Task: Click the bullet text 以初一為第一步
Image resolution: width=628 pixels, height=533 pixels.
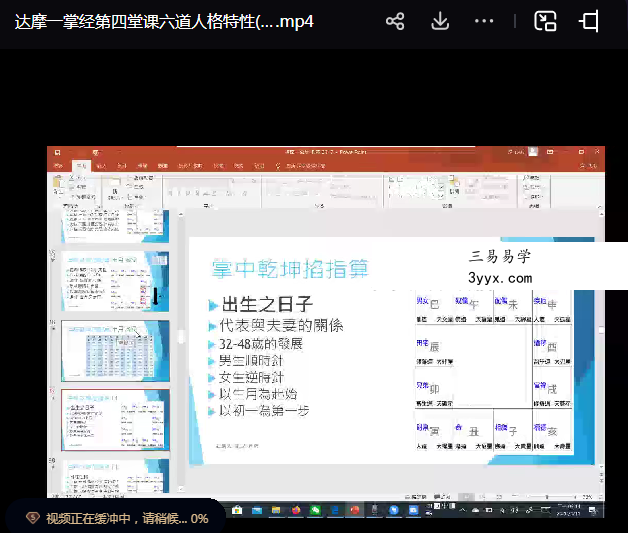Action: [x=264, y=411]
